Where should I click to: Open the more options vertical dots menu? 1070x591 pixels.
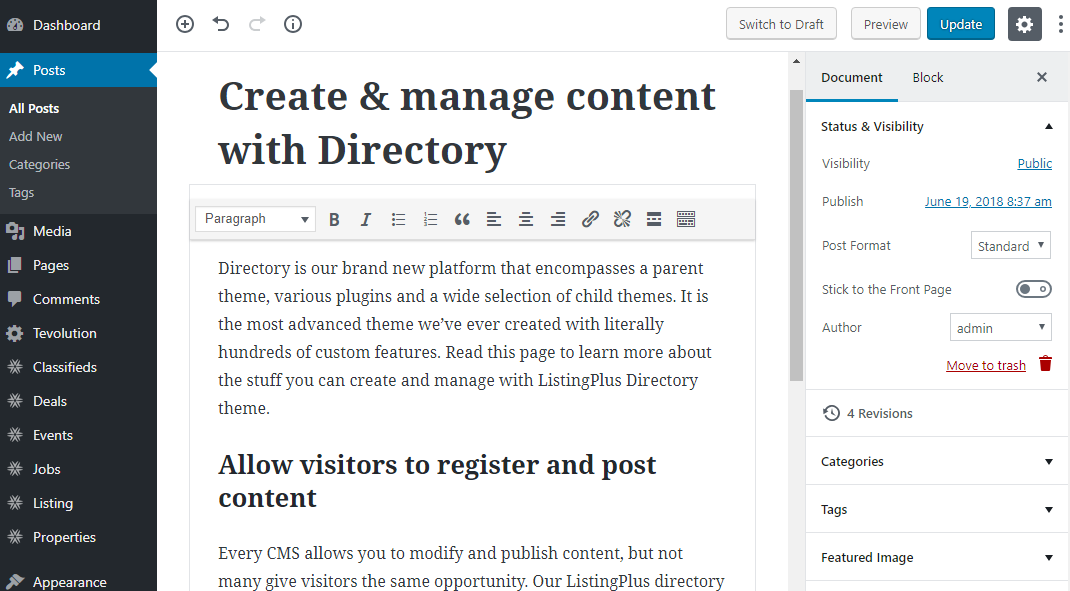[x=1060, y=25]
